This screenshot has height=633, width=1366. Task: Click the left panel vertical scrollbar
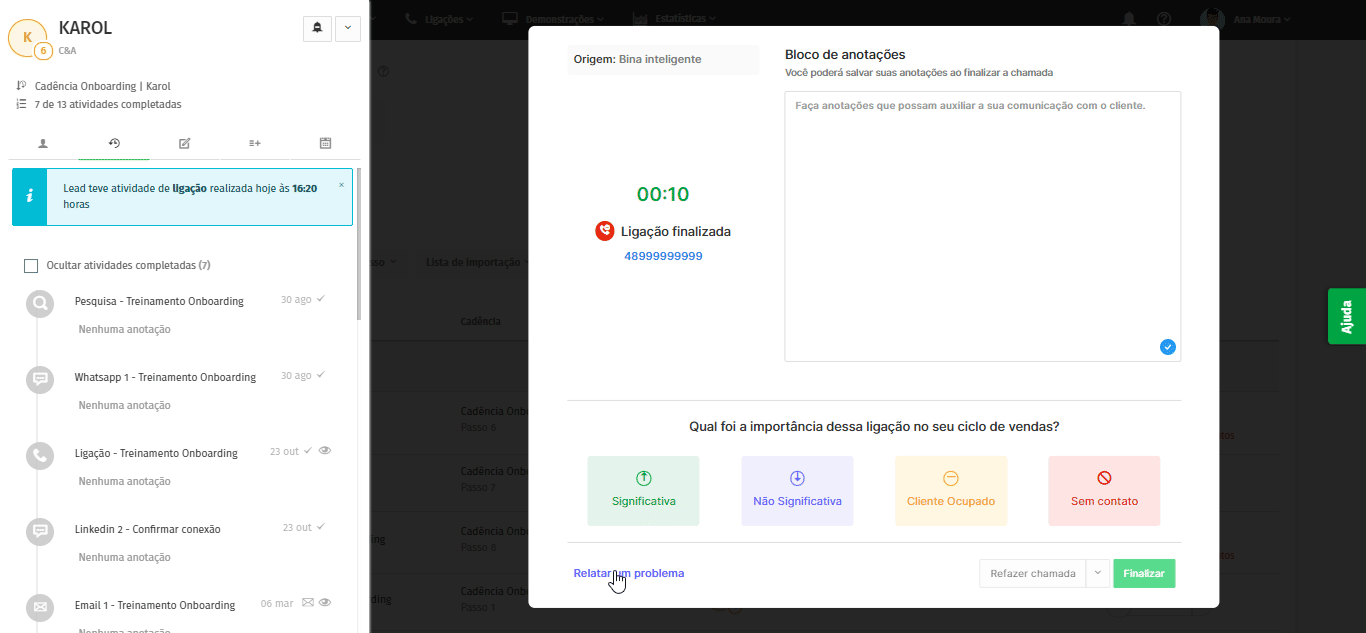point(359,245)
